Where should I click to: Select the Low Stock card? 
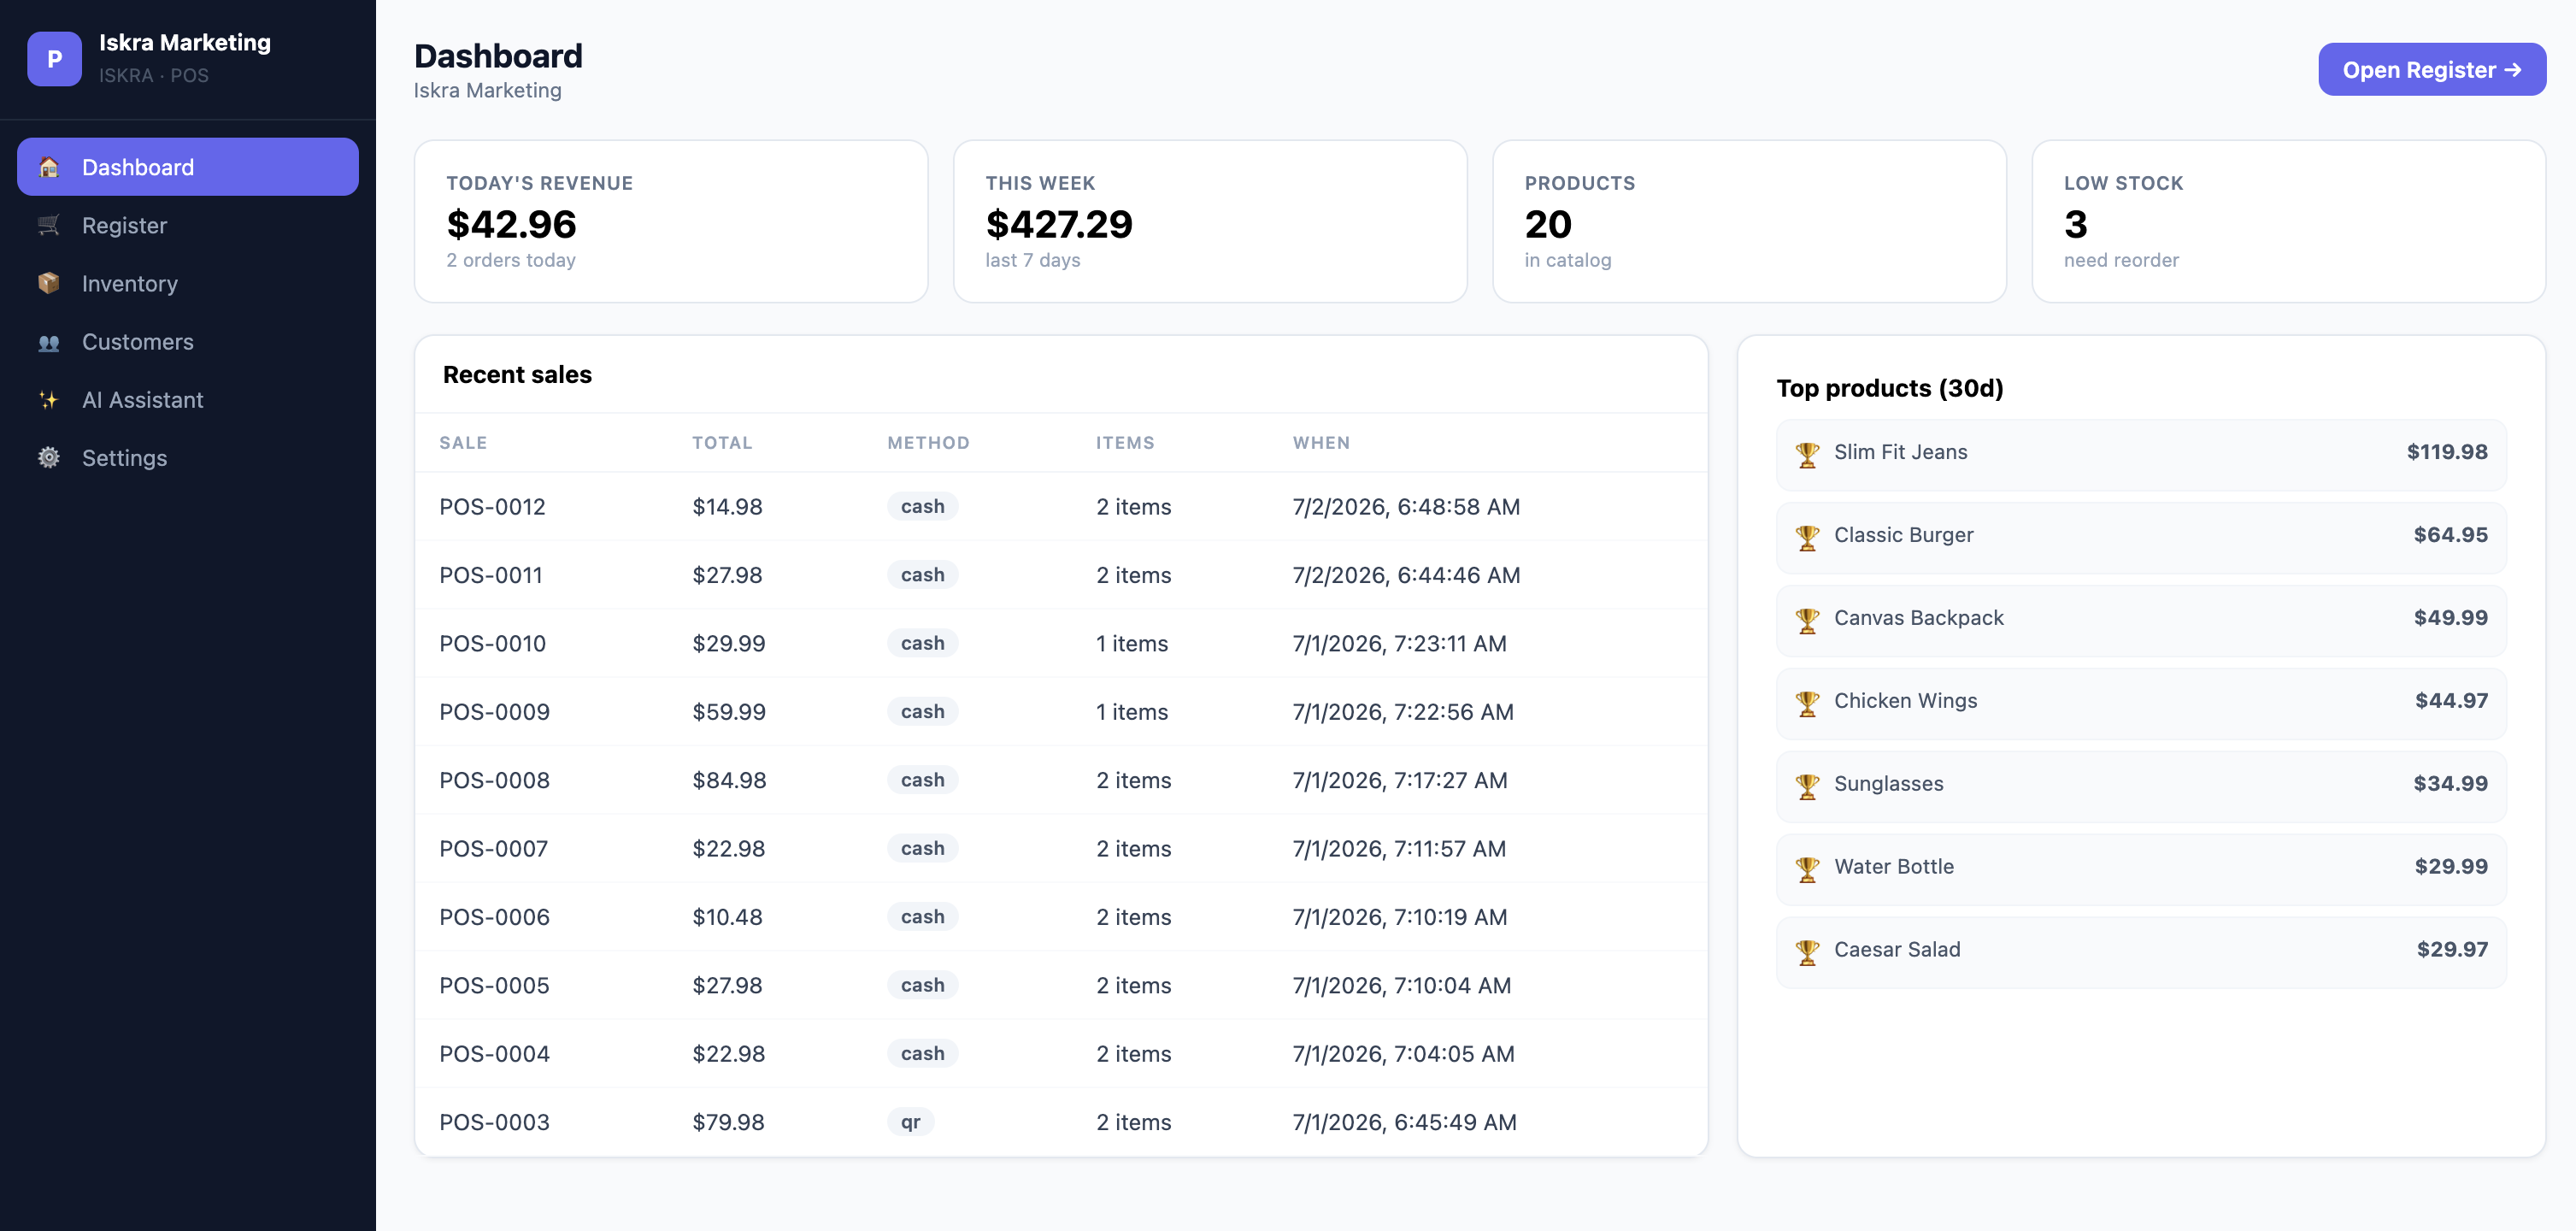click(2288, 221)
